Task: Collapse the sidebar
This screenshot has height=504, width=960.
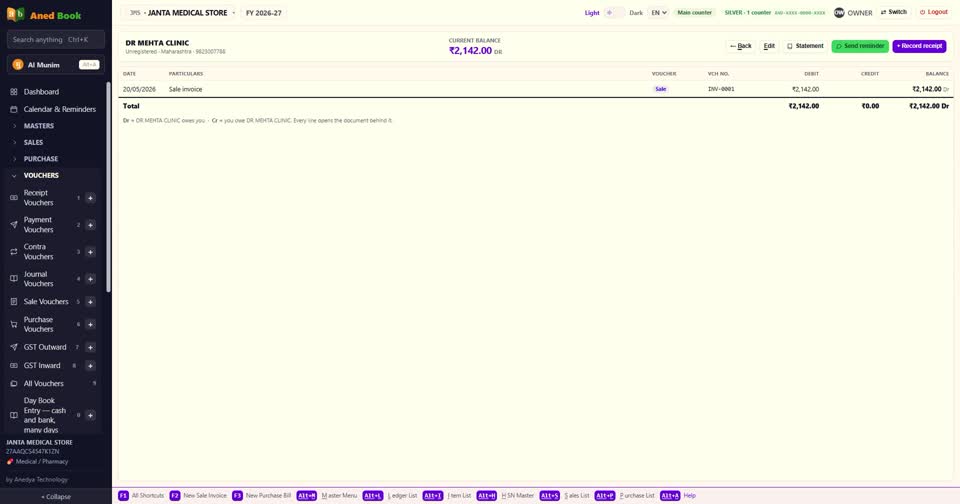Action: click(x=56, y=497)
